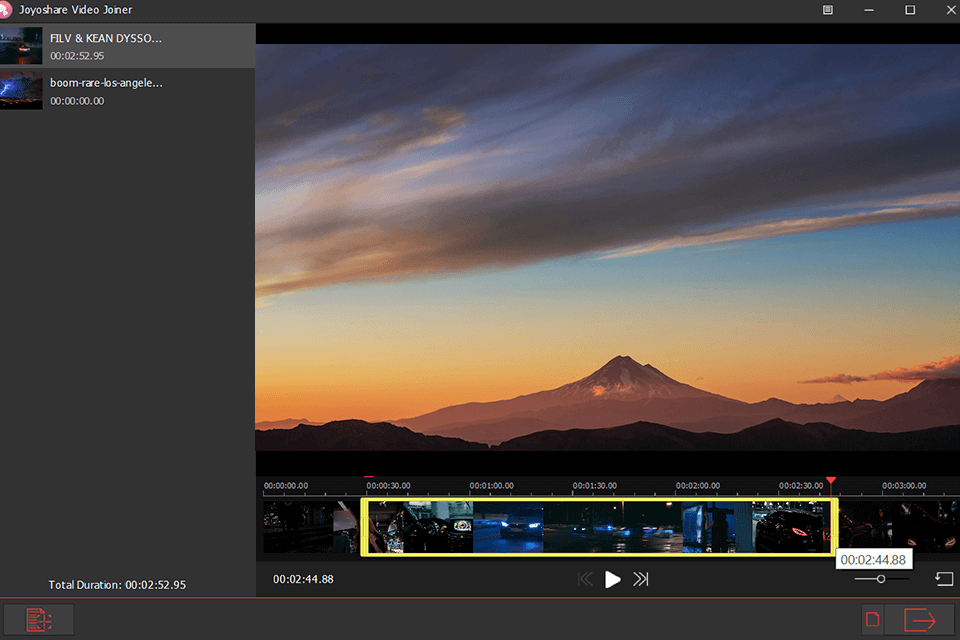
Task: Click the current time display 00:02:44.88
Action: tap(303, 578)
